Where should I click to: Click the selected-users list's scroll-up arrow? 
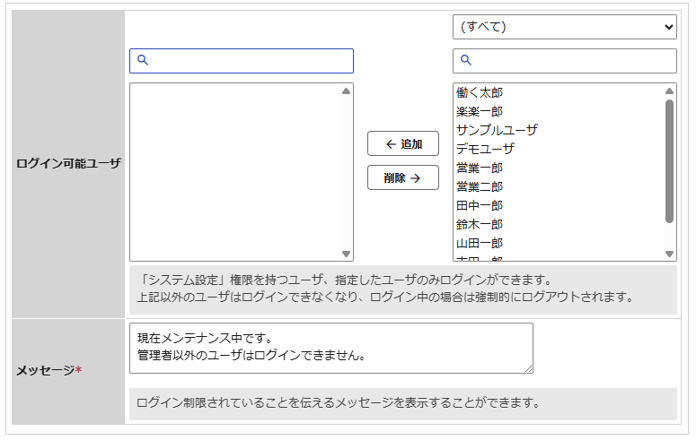346,91
